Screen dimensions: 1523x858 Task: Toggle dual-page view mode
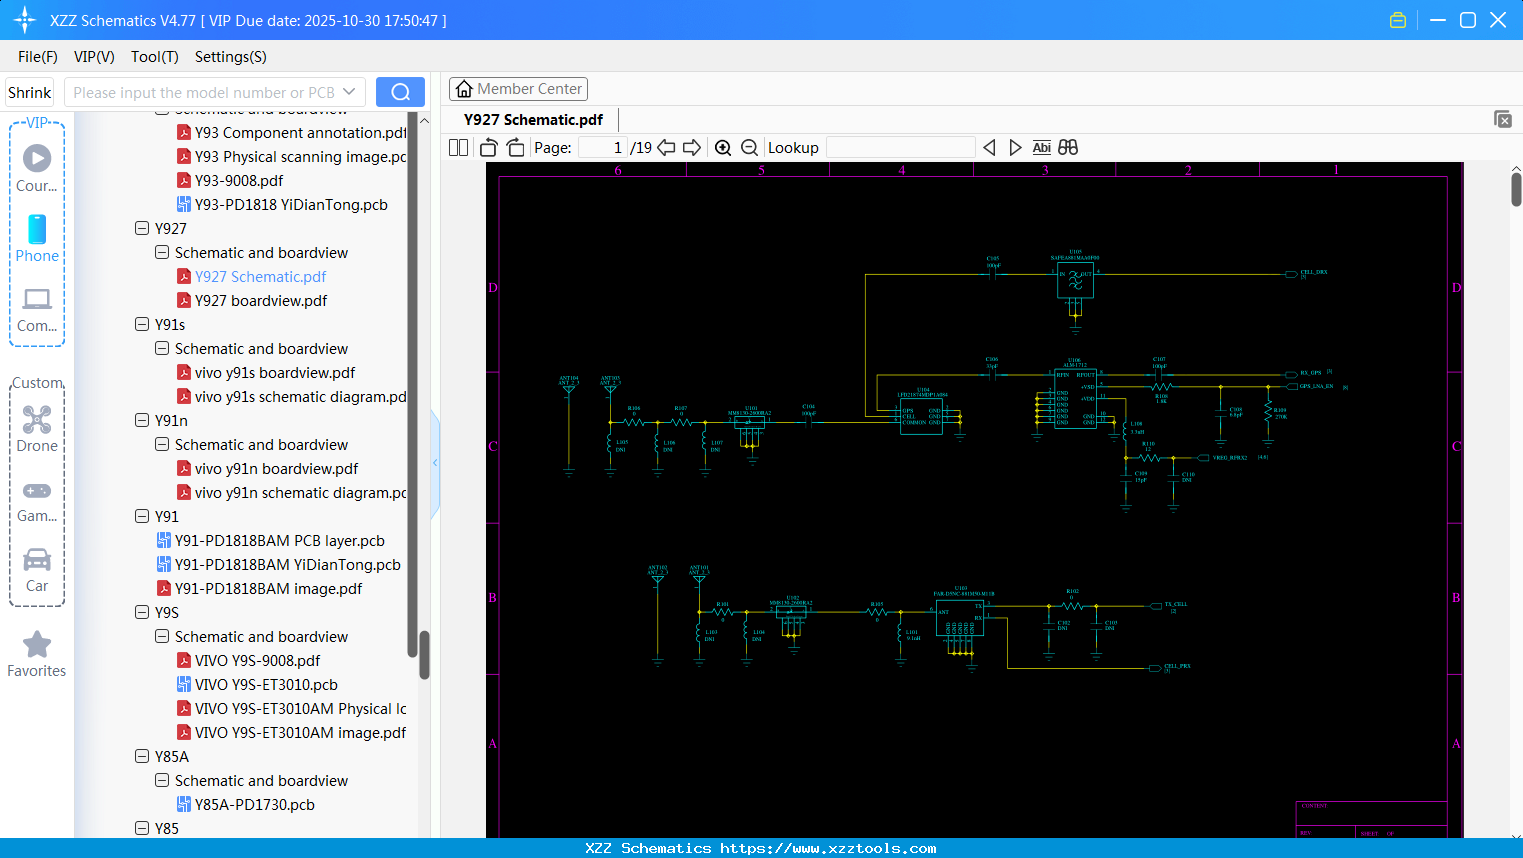click(x=457, y=147)
